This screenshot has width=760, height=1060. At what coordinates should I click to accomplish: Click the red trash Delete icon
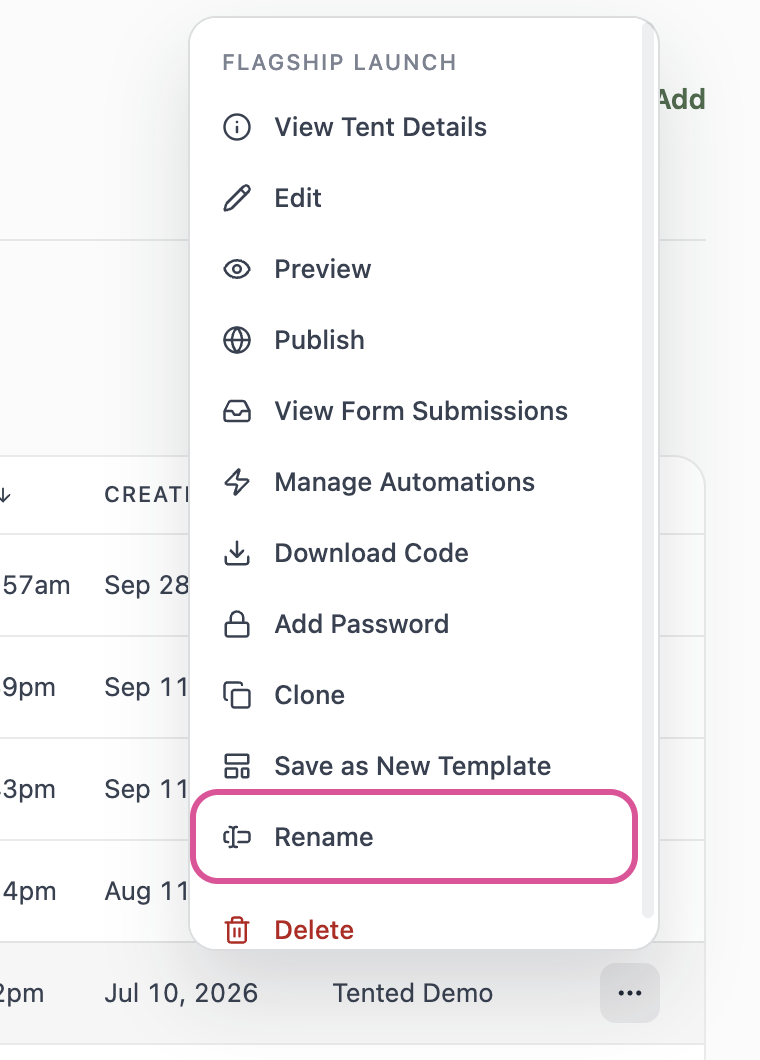(237, 930)
